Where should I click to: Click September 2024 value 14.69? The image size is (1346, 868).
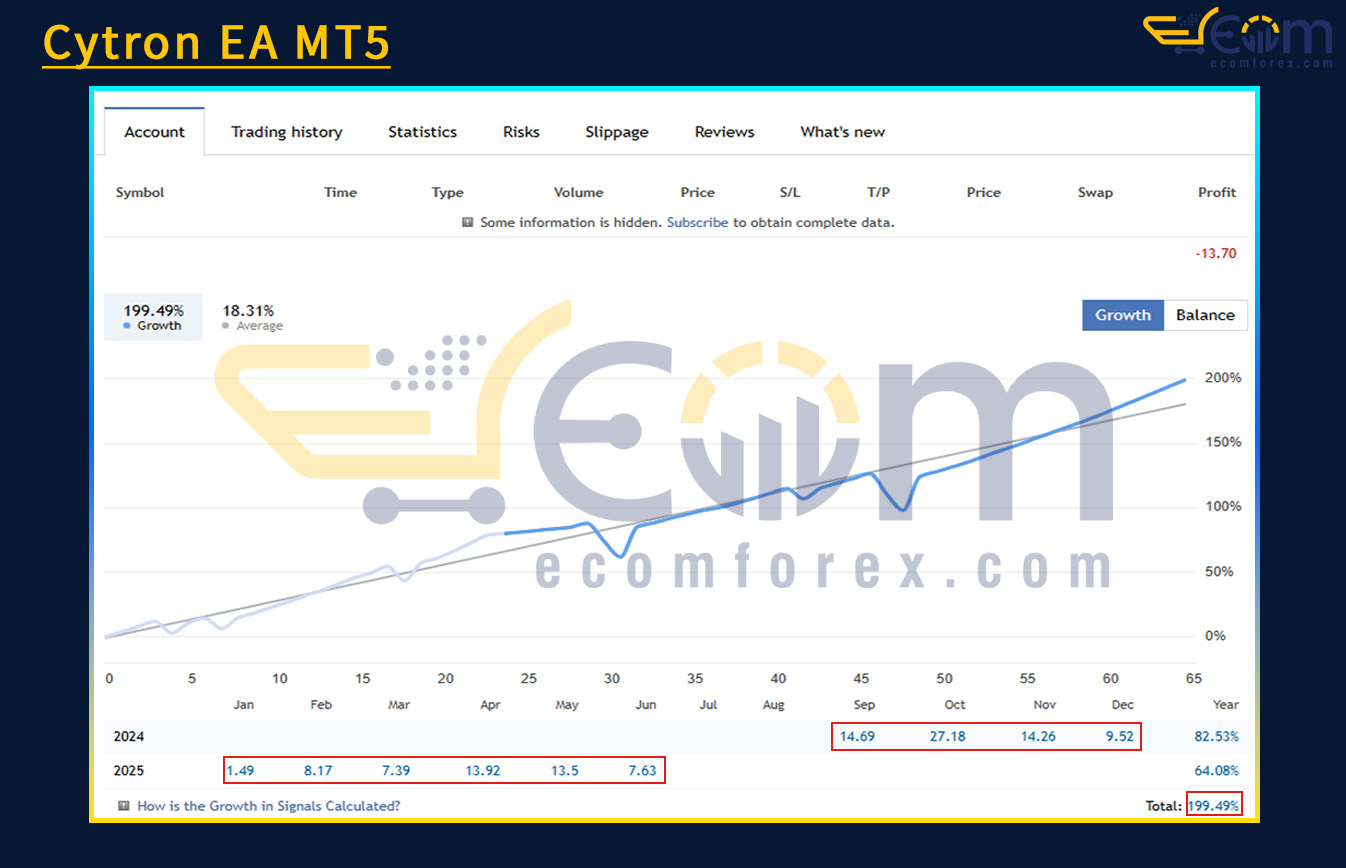coord(858,736)
